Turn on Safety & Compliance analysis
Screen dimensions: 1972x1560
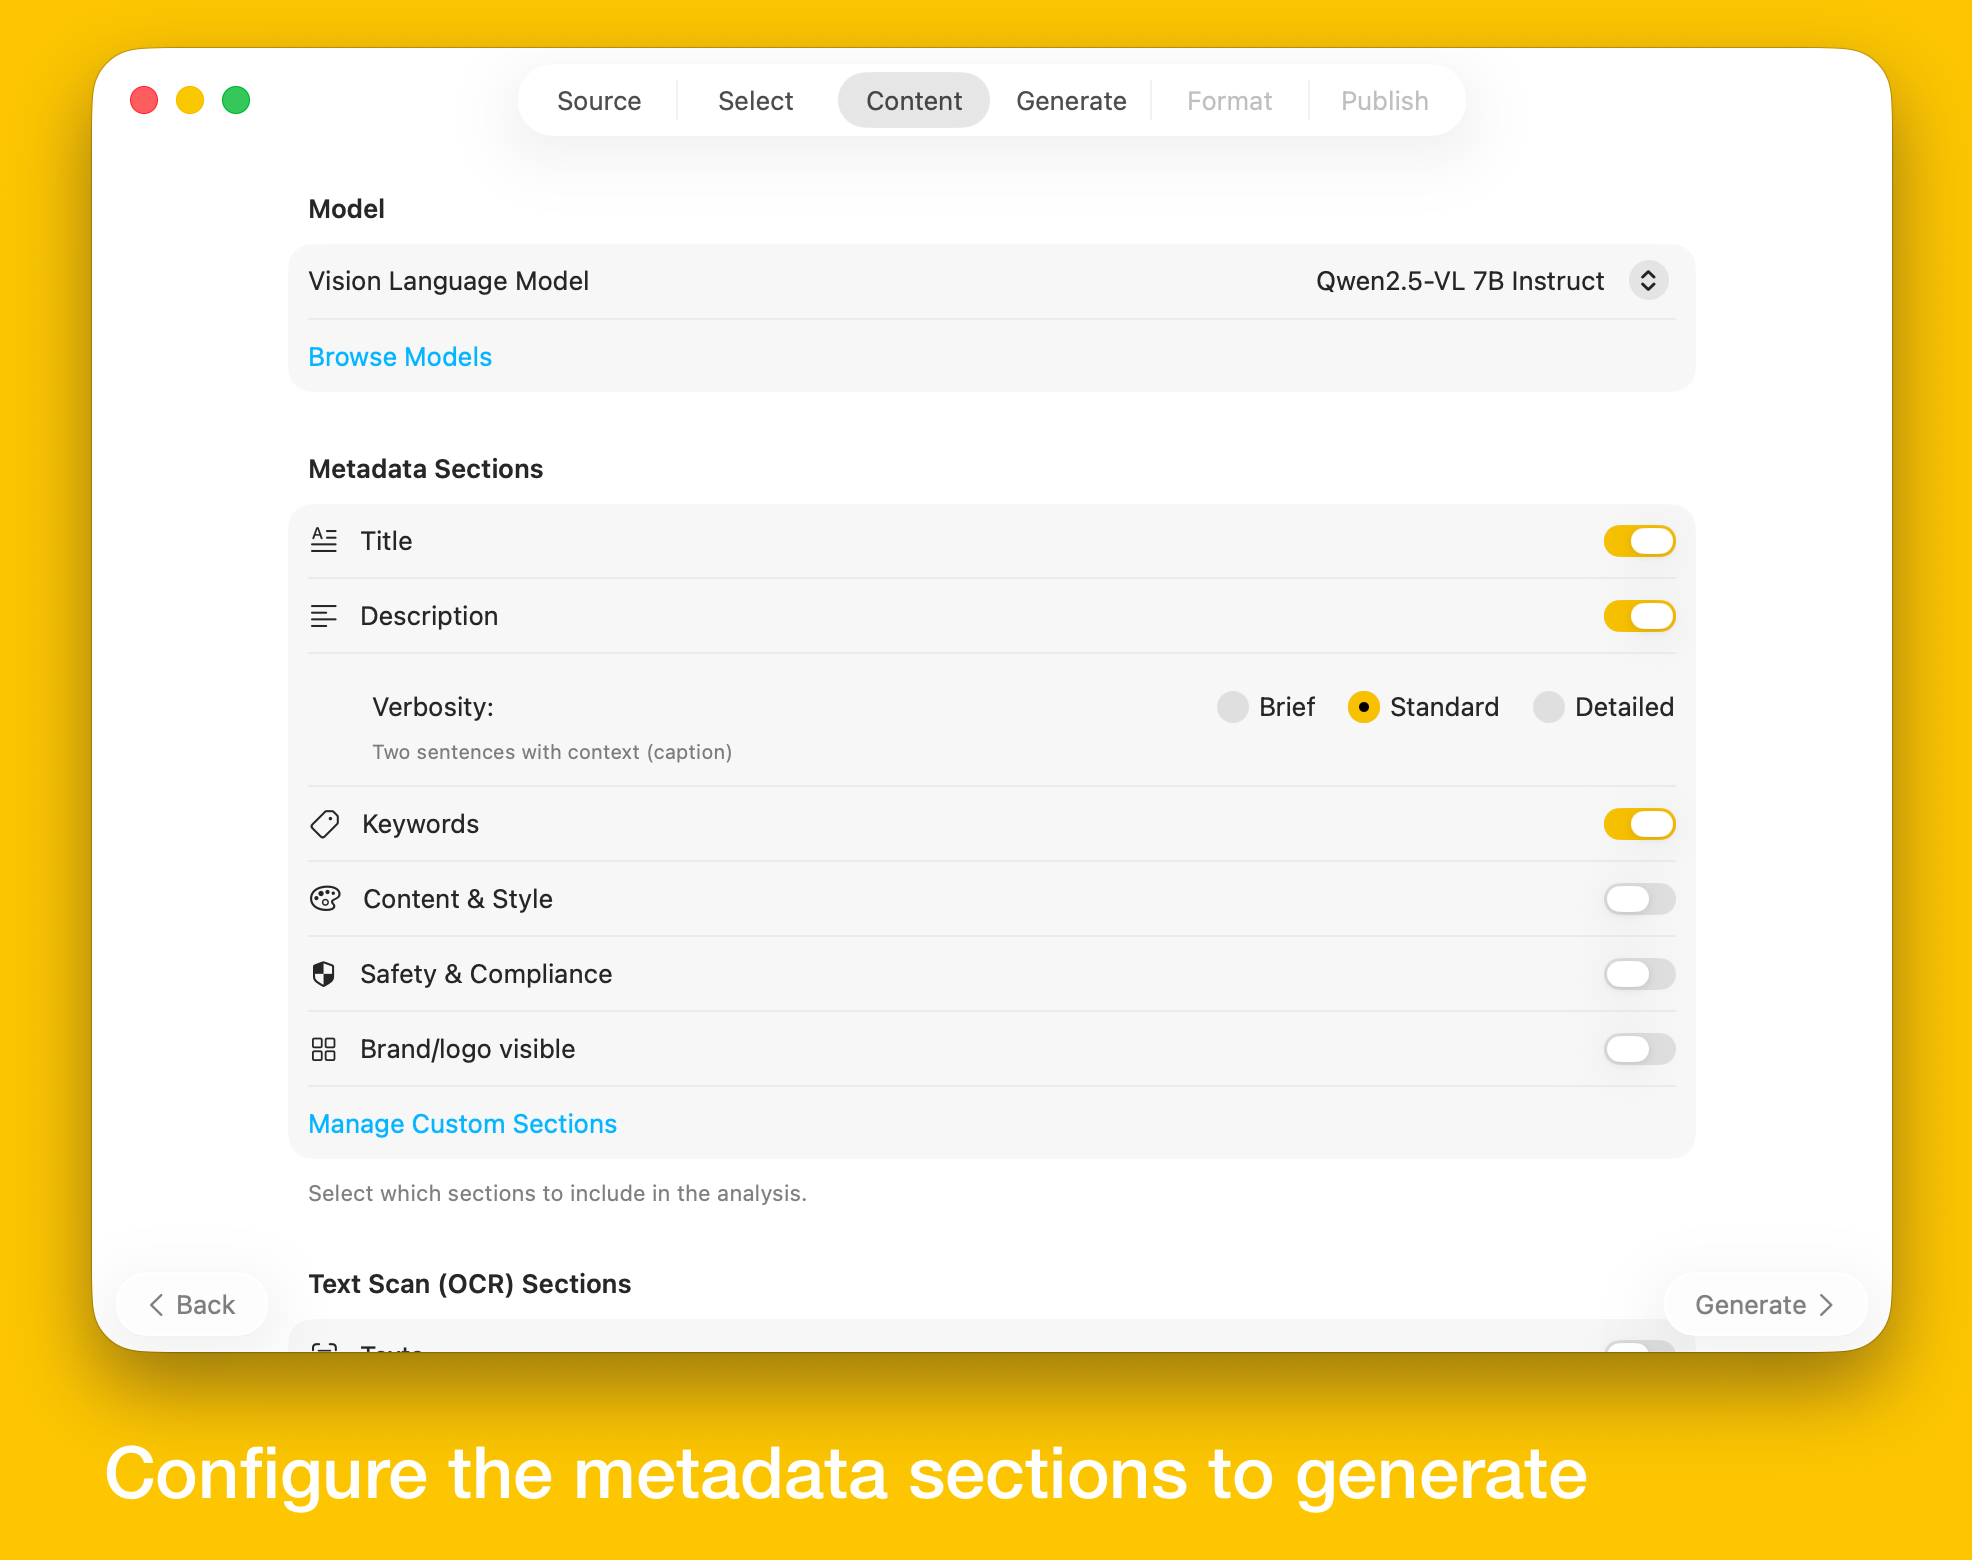pyautogui.click(x=1638, y=973)
